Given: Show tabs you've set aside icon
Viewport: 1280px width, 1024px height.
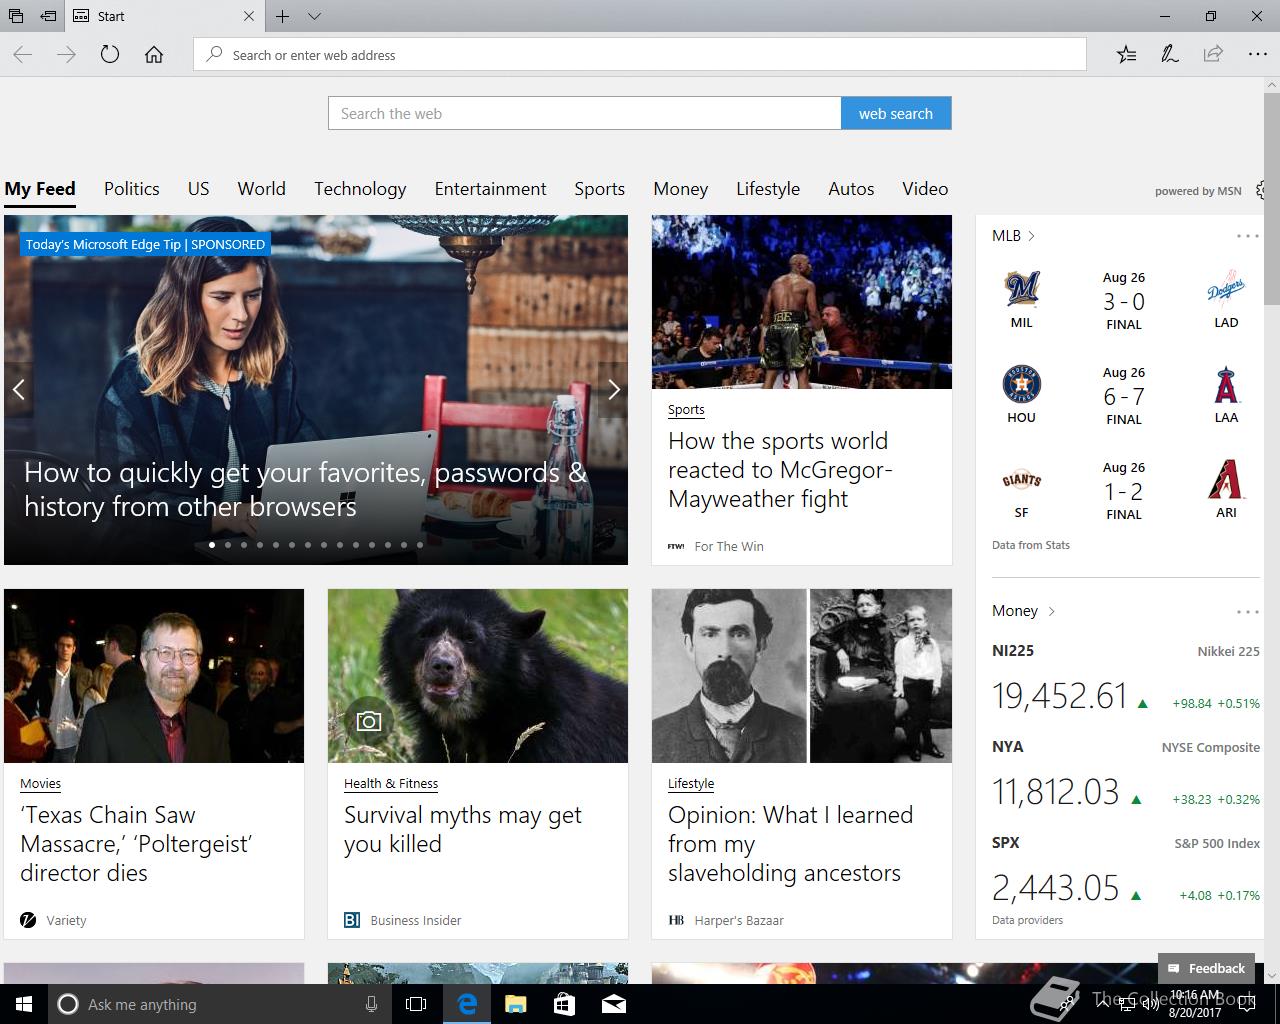Looking at the screenshot, I should coord(16,16).
